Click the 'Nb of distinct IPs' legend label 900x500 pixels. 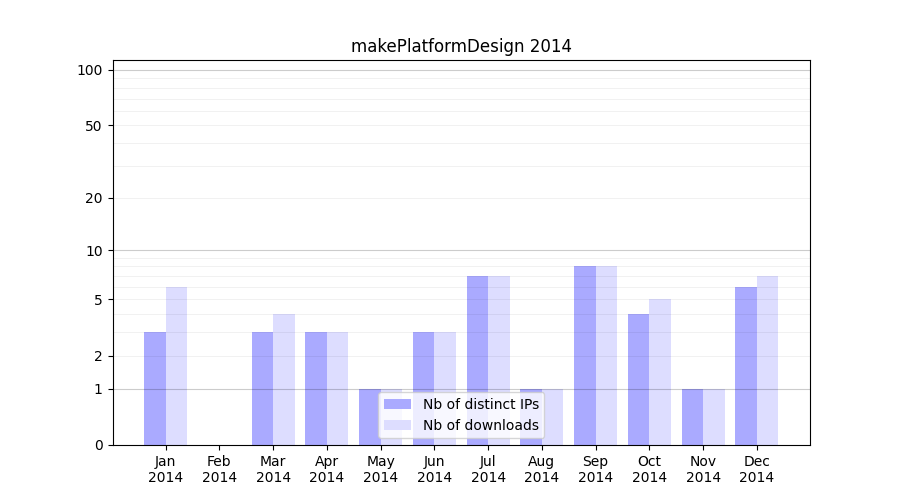[x=480, y=404]
